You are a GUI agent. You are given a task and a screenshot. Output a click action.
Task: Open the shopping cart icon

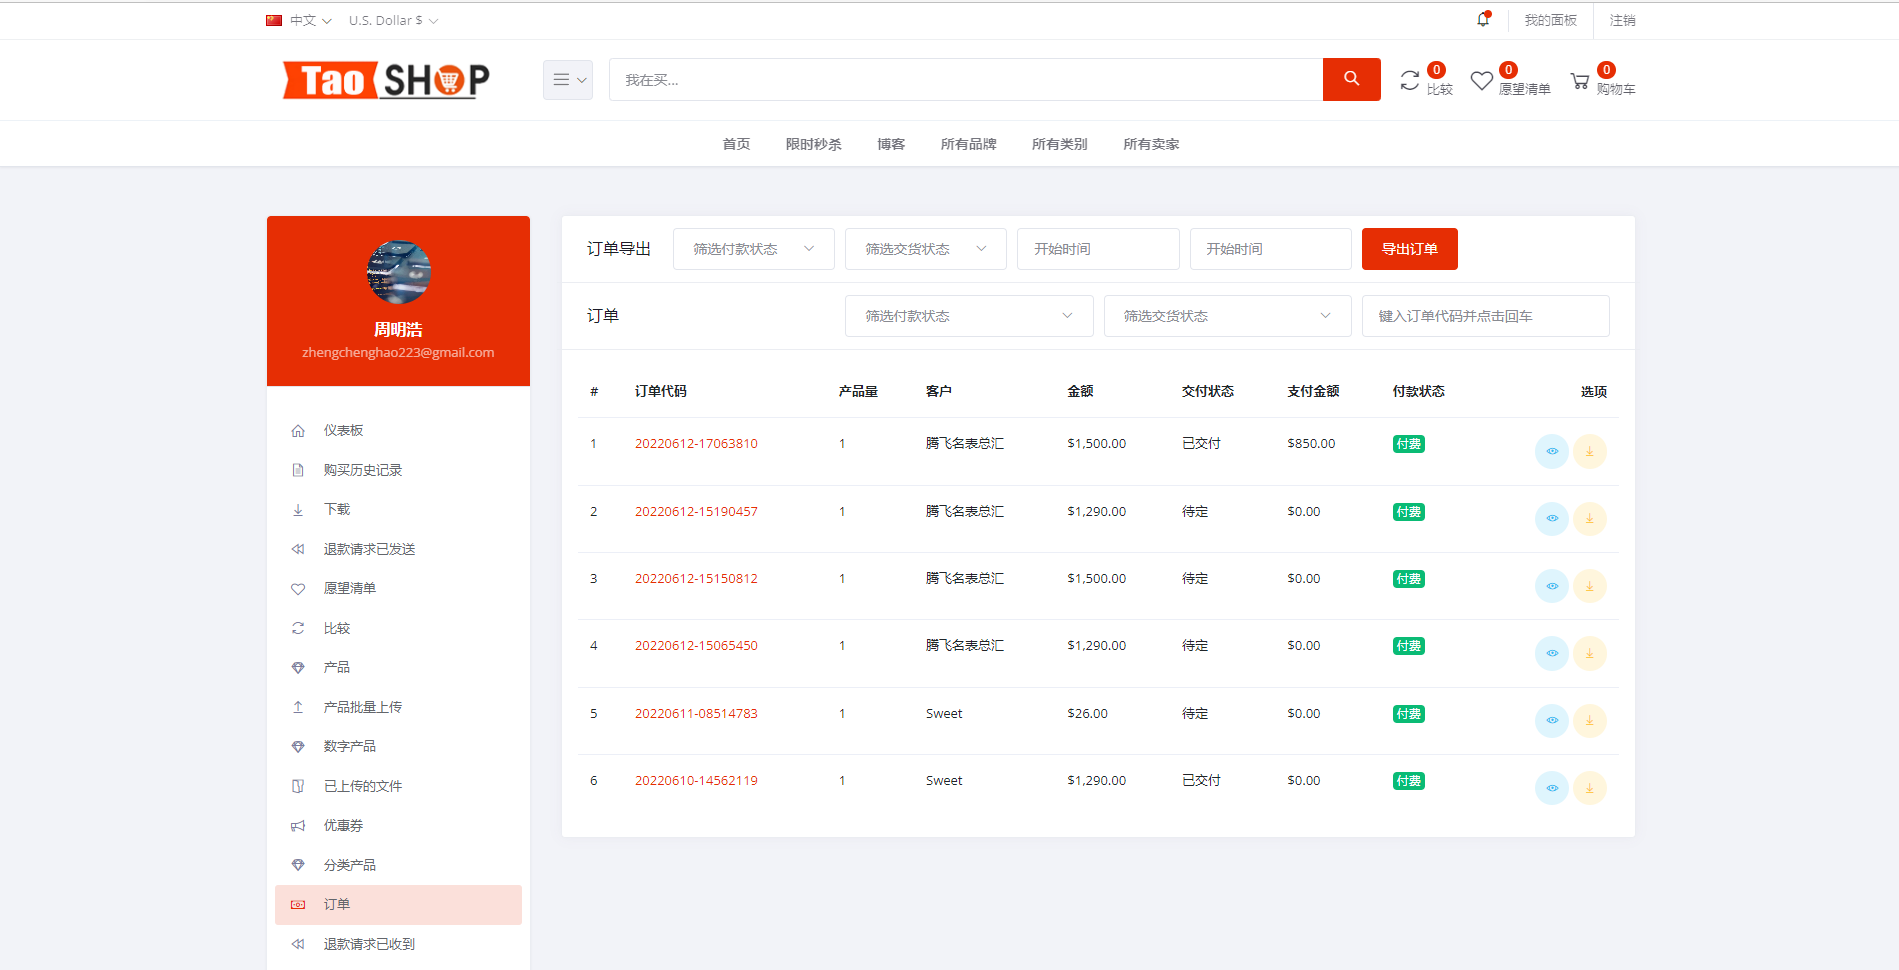[1581, 79]
